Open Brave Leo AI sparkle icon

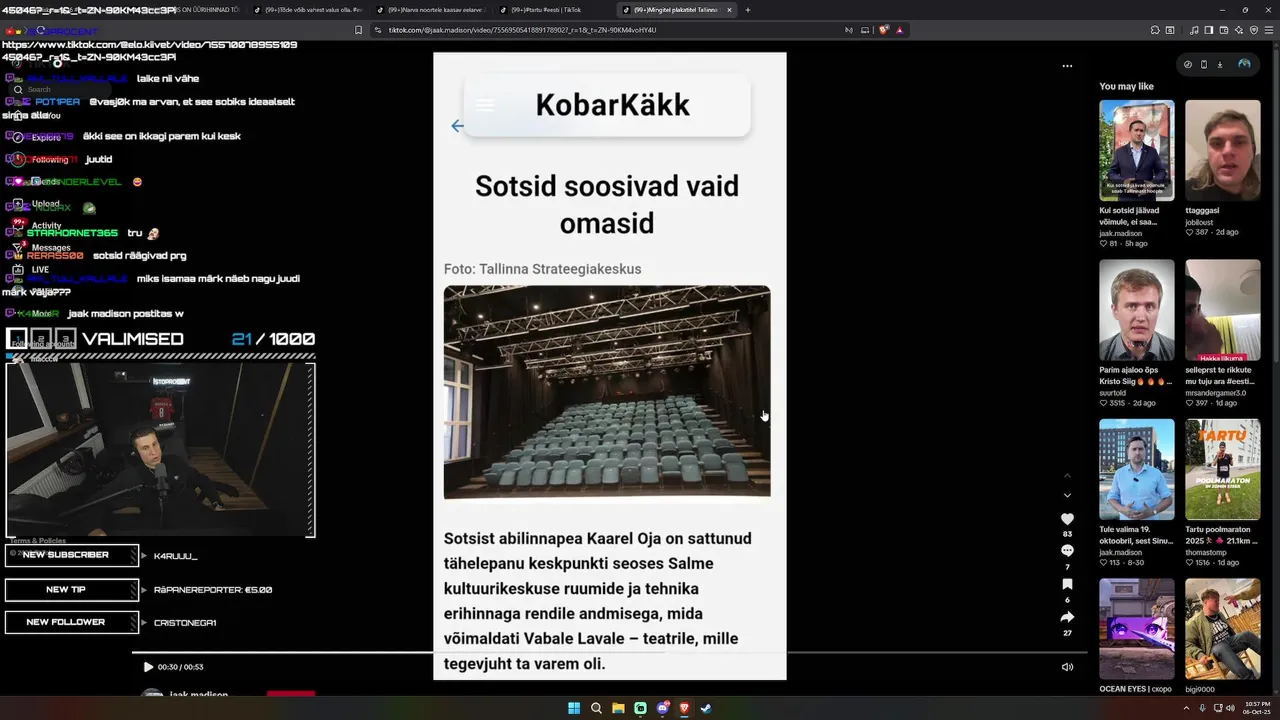tap(1239, 30)
